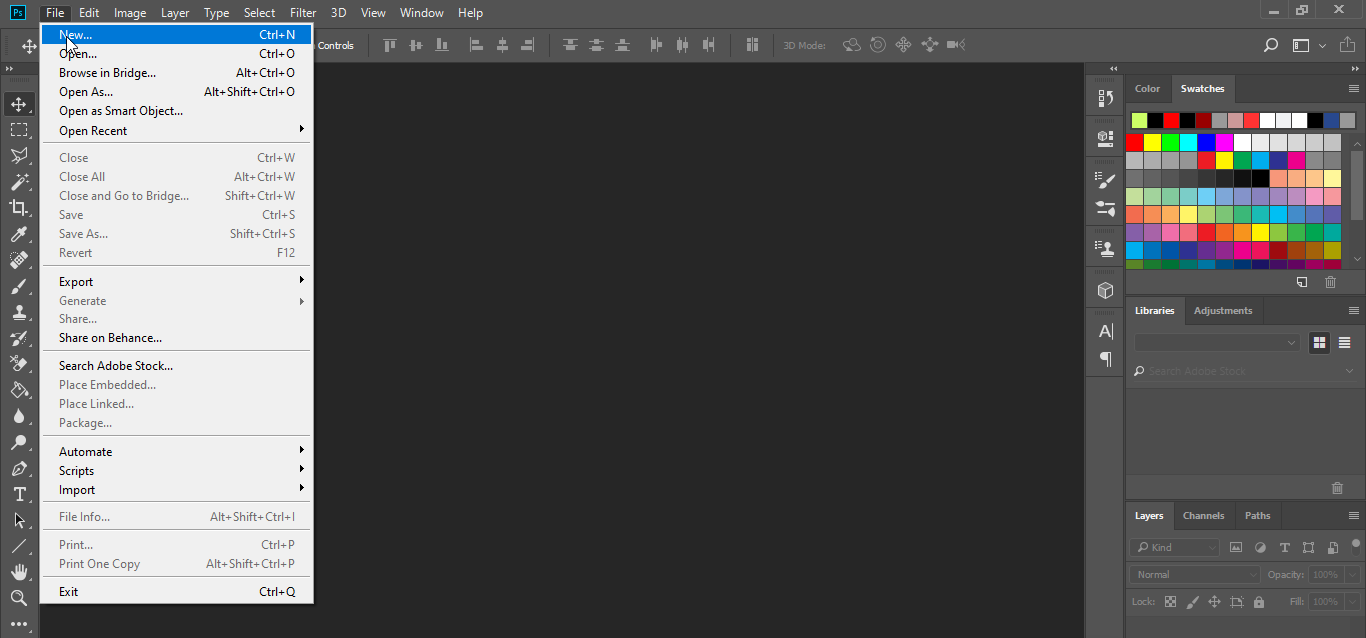Select the Path Selection tool

tap(19, 520)
